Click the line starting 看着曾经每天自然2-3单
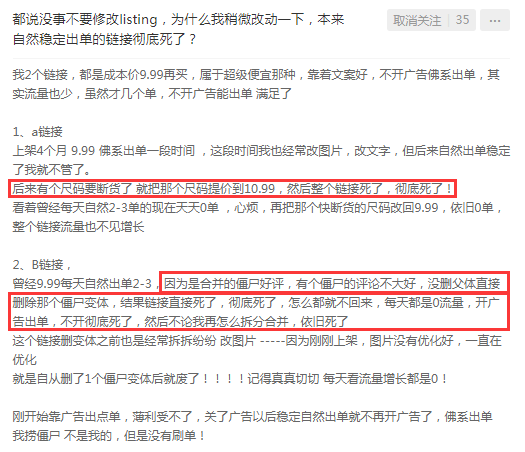The width and height of the screenshot is (525, 452). pyautogui.click(x=257, y=208)
